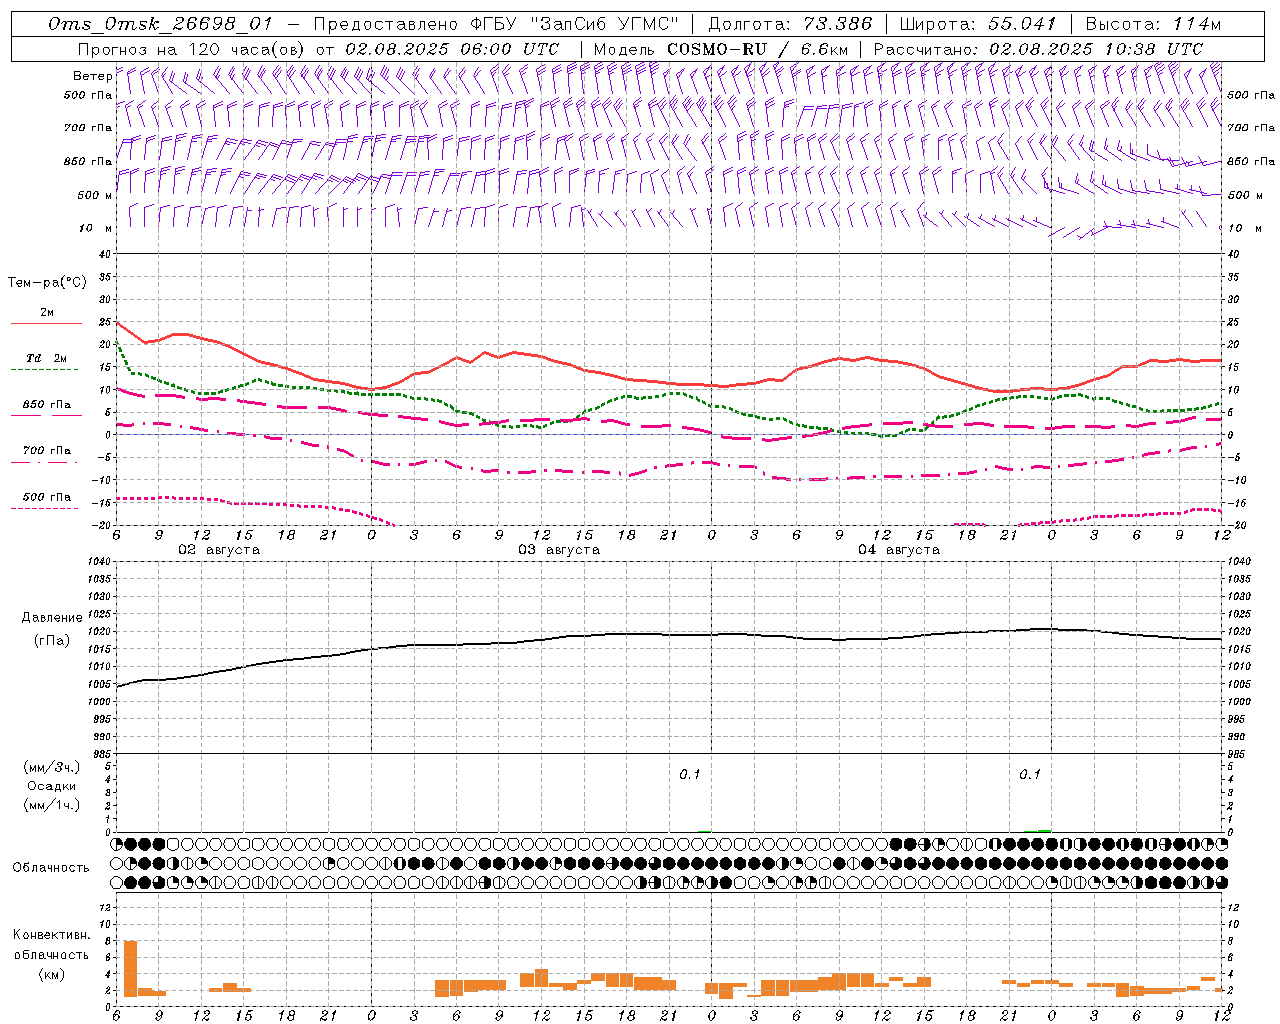This screenshot has width=1280, height=1024.
Task: Click the dashed line sample under temperature legend "850 гПа"
Action: [44, 416]
